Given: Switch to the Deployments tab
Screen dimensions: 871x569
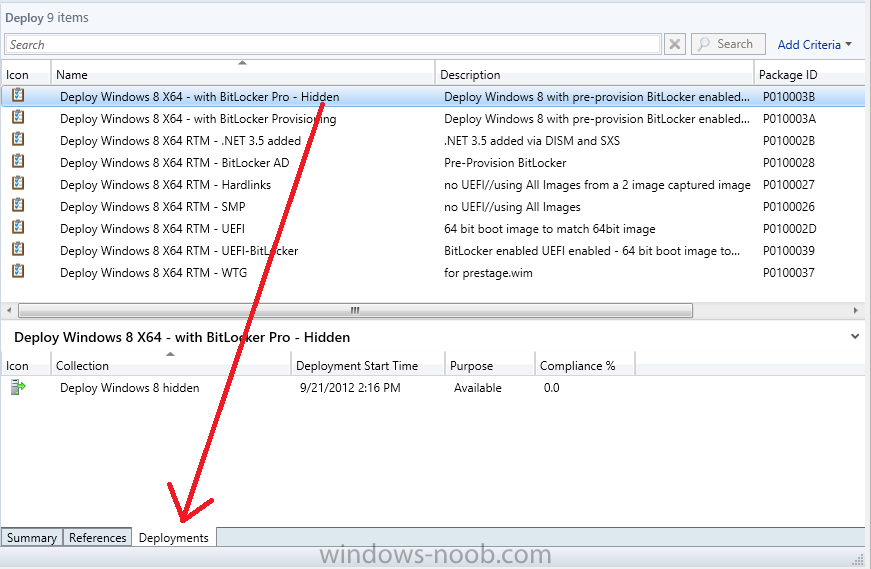Looking at the screenshot, I should [x=174, y=537].
